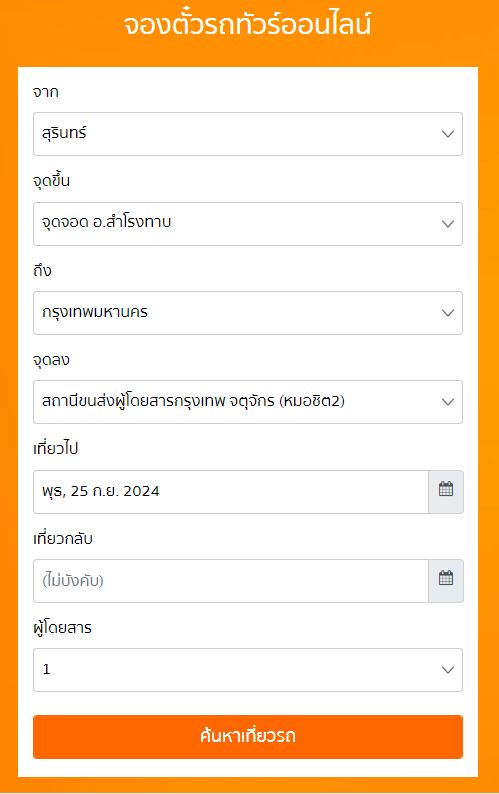This screenshot has height=794, width=499.
Task: Click the จุดลง label text
Action: pyautogui.click(x=51, y=360)
